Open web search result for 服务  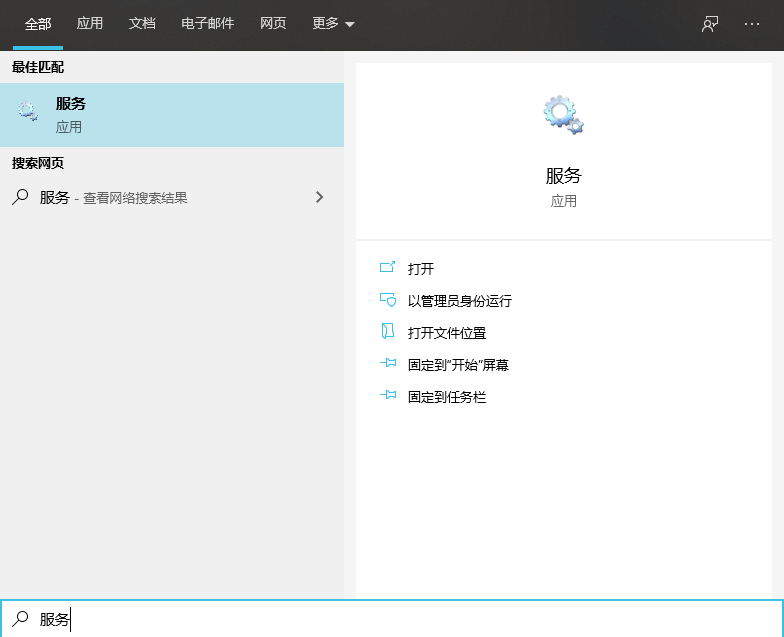pyautogui.click(x=172, y=198)
